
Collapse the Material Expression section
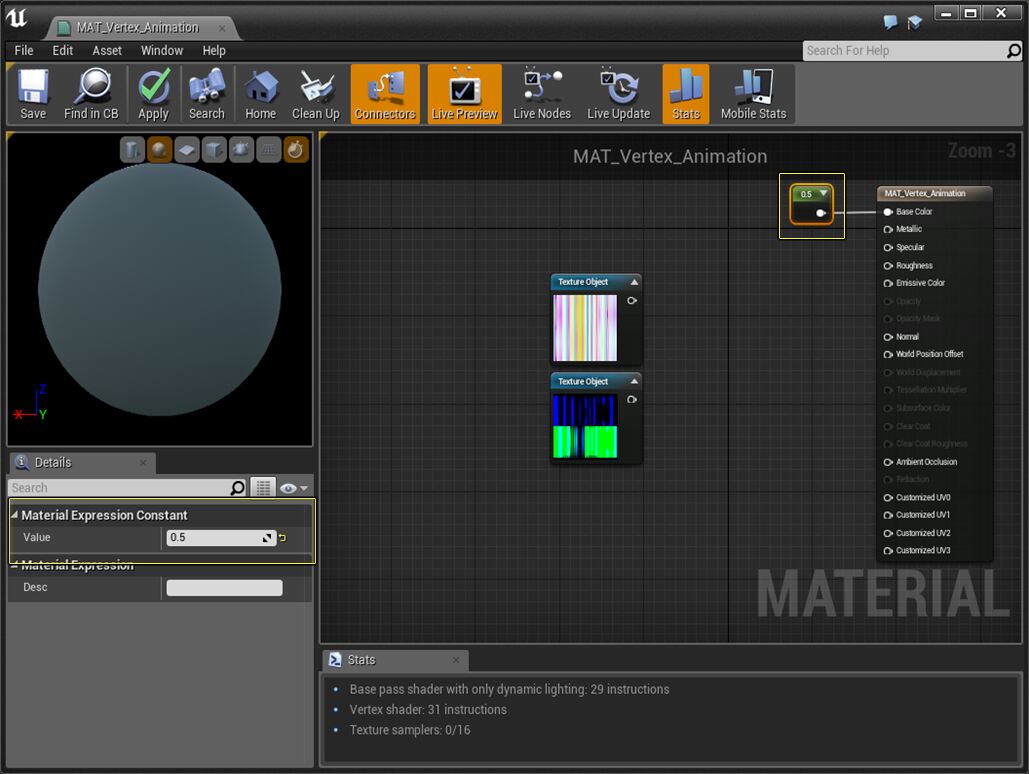(x=15, y=564)
